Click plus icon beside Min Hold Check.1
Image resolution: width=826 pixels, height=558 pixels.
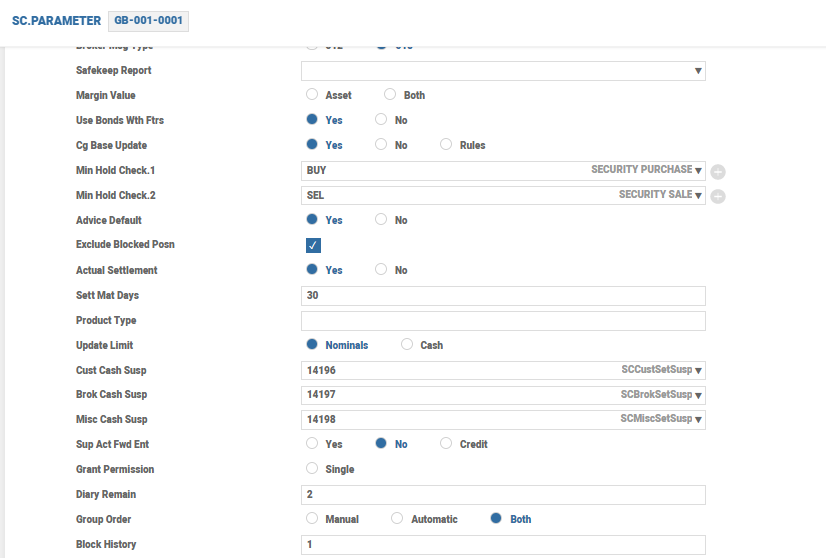718,172
